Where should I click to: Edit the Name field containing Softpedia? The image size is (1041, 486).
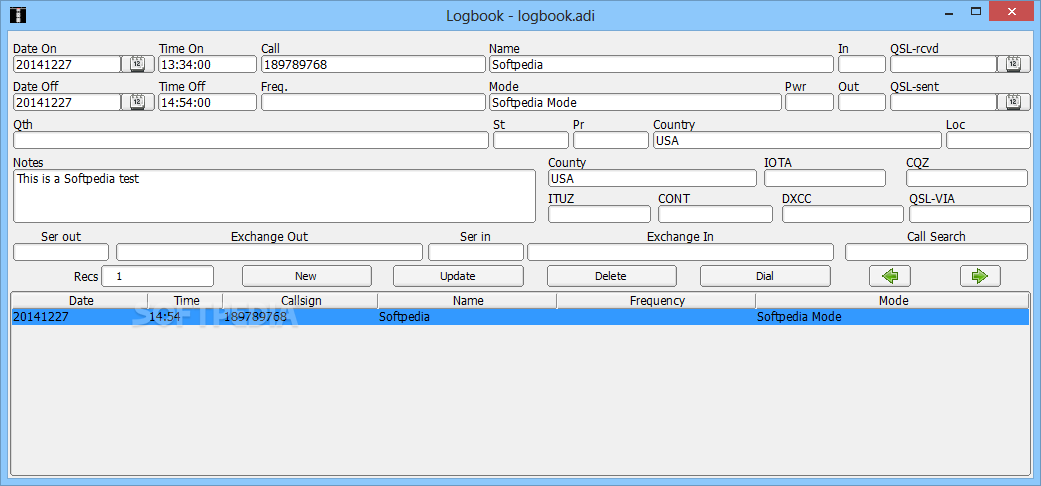661,64
